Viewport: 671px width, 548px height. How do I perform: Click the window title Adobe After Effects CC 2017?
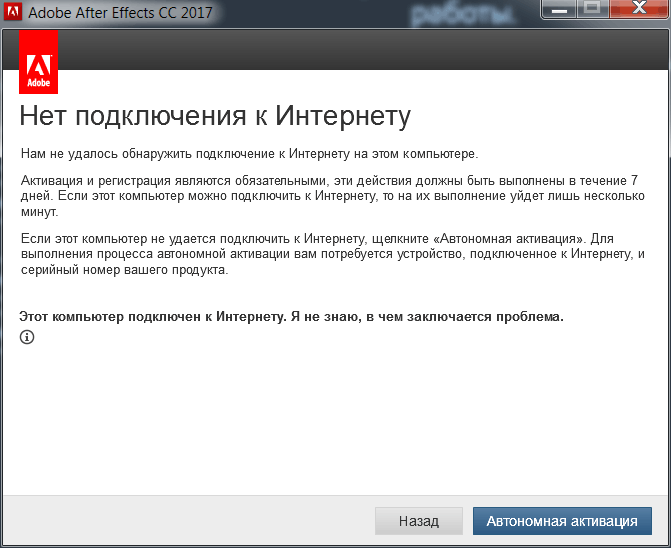click(120, 12)
